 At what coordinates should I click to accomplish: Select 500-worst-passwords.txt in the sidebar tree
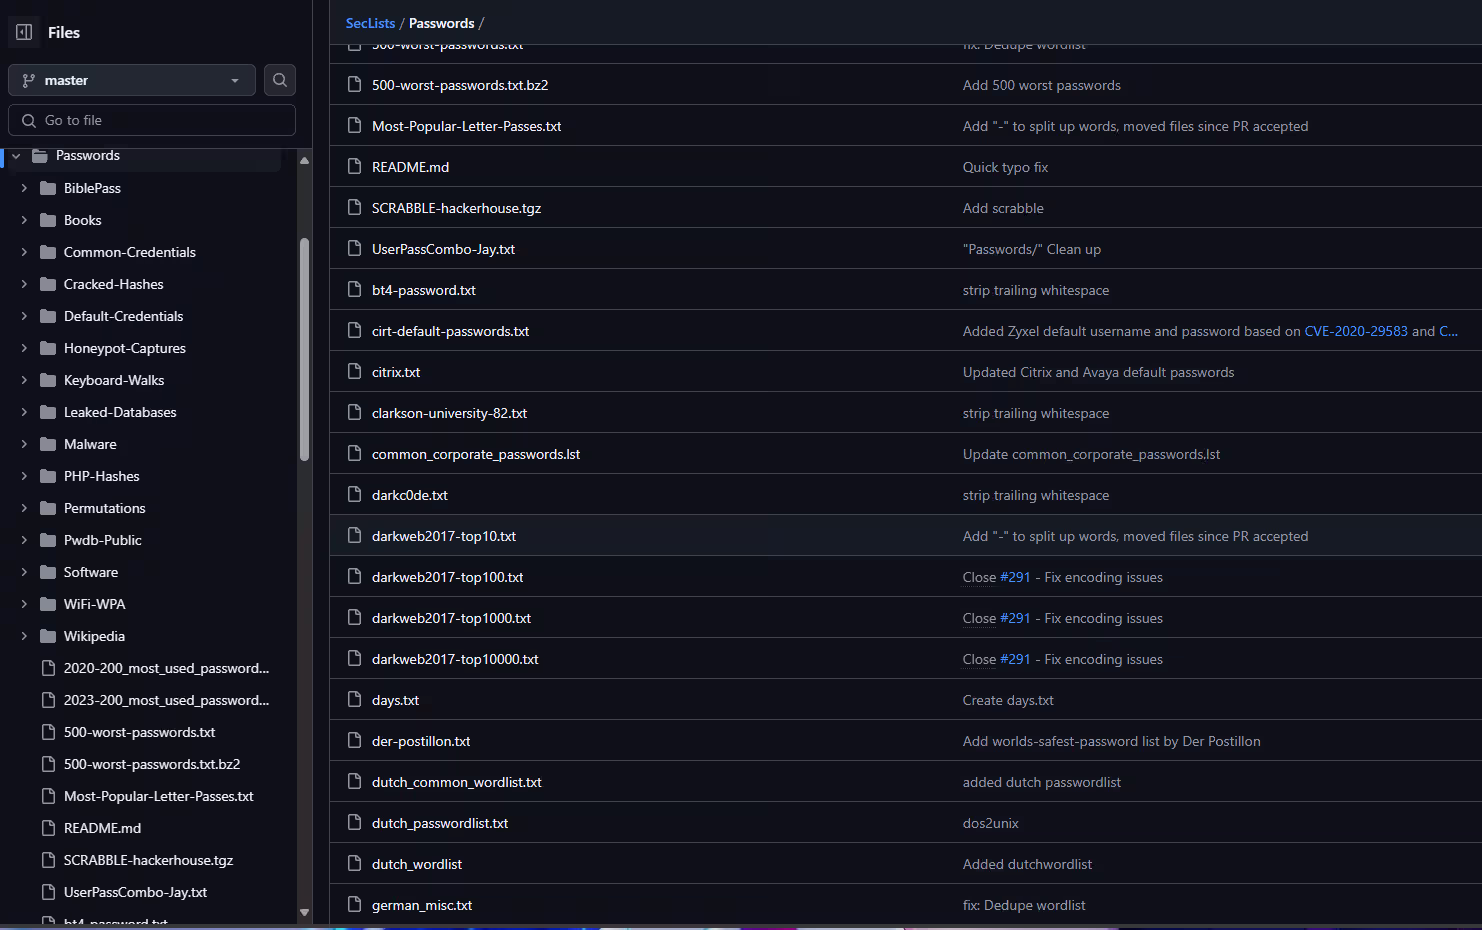point(139,732)
